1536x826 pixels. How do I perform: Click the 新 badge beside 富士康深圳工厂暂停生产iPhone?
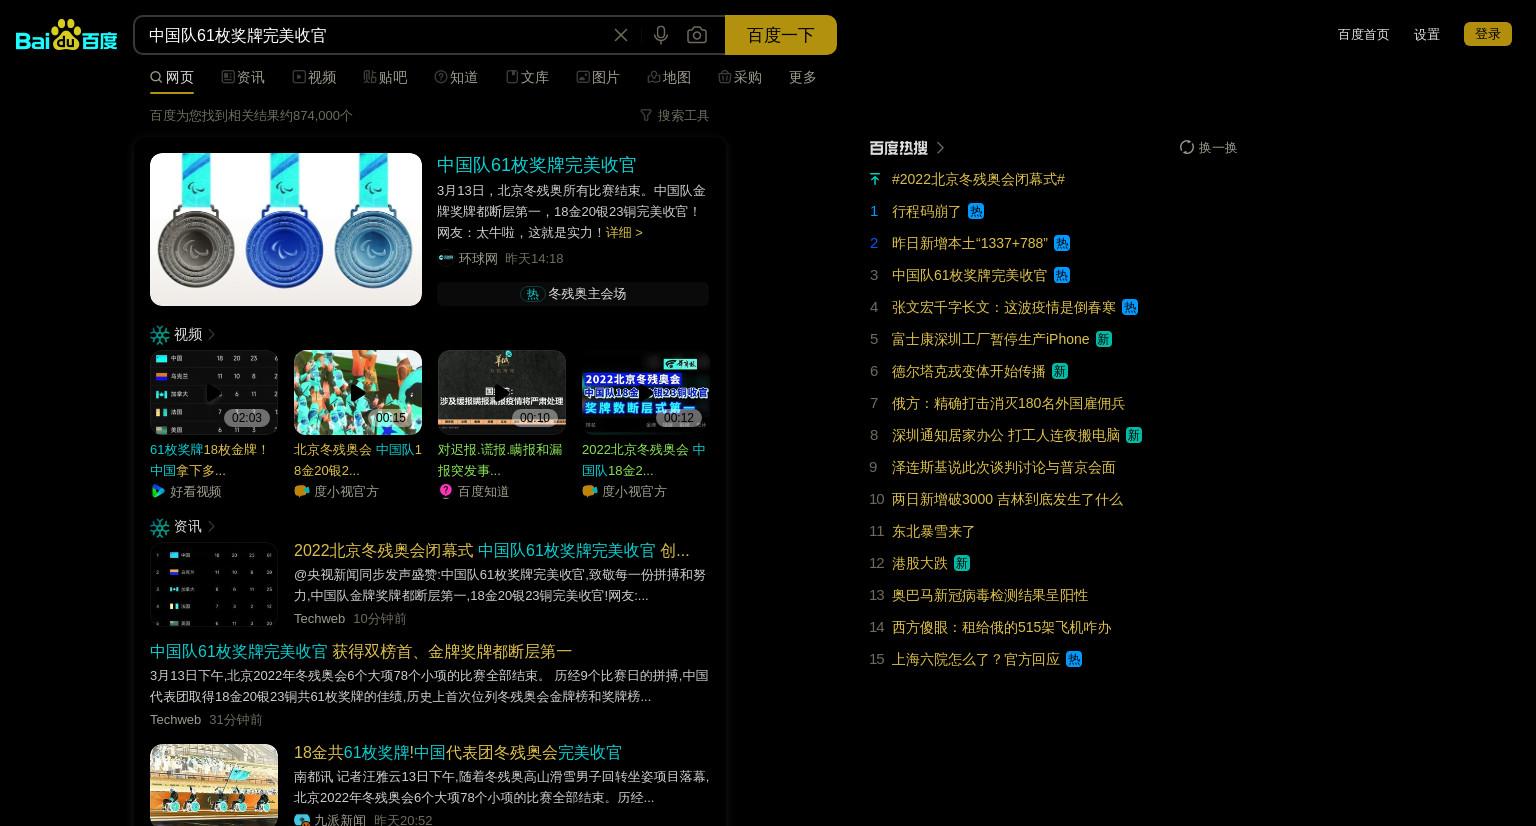(1104, 339)
